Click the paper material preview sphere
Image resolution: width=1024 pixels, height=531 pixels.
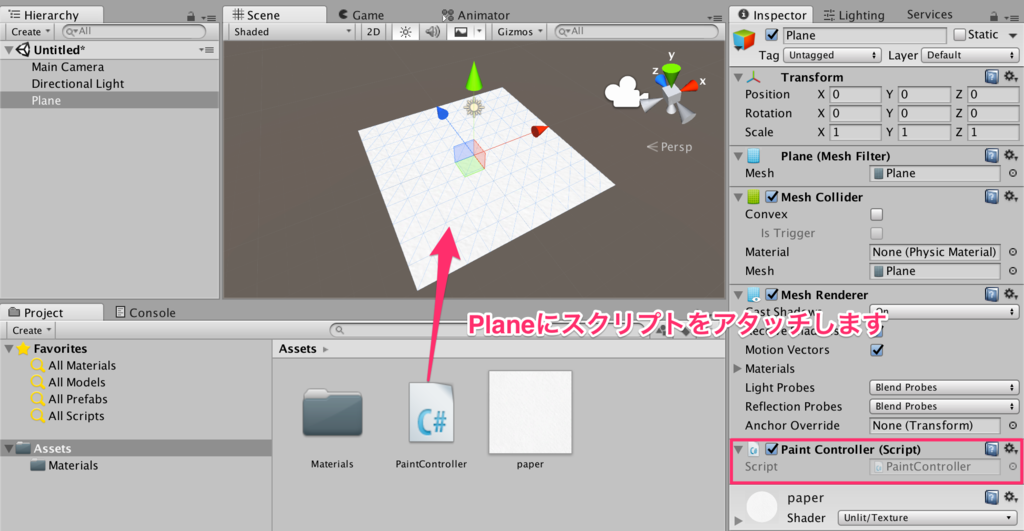pos(761,507)
